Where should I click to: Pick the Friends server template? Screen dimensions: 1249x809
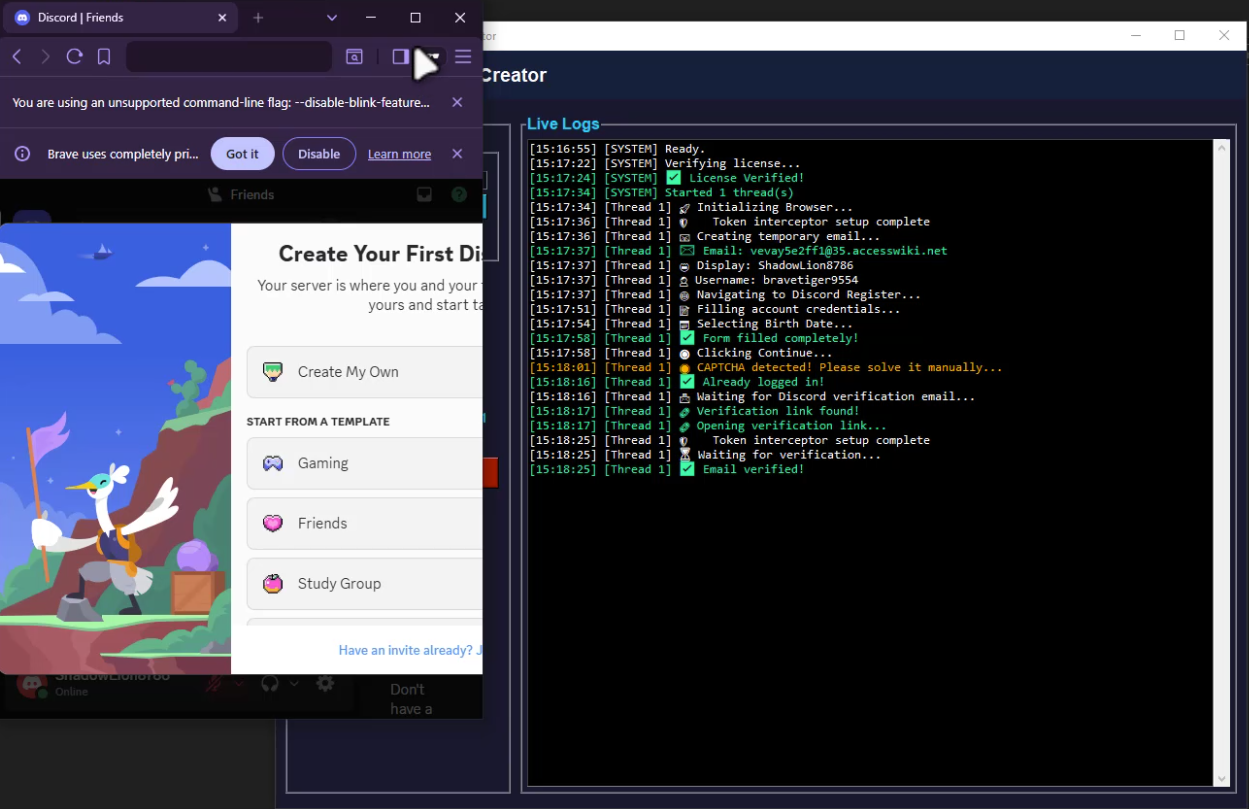[365, 524]
